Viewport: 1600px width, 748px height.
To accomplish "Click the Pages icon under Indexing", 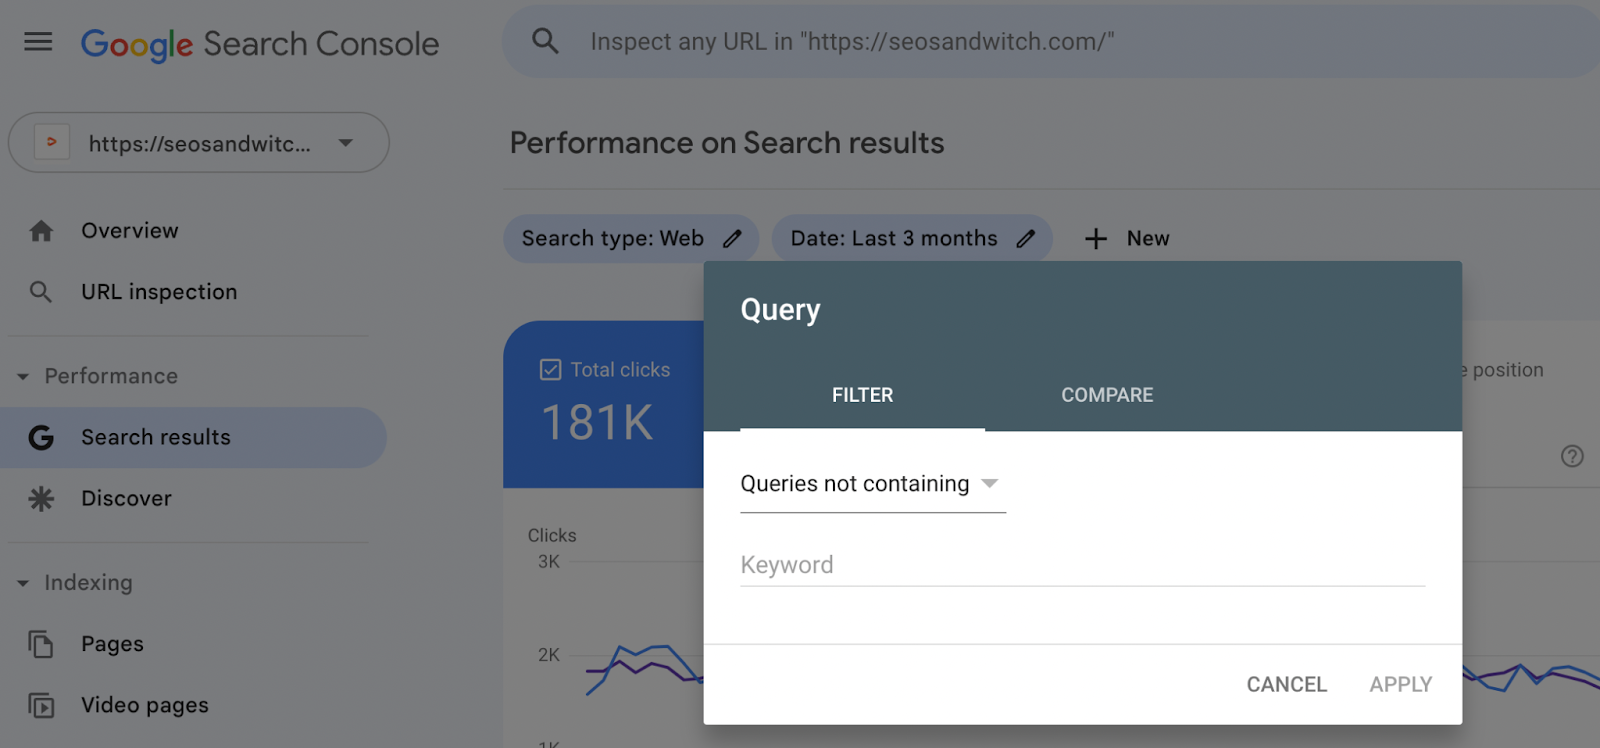I will (x=41, y=644).
